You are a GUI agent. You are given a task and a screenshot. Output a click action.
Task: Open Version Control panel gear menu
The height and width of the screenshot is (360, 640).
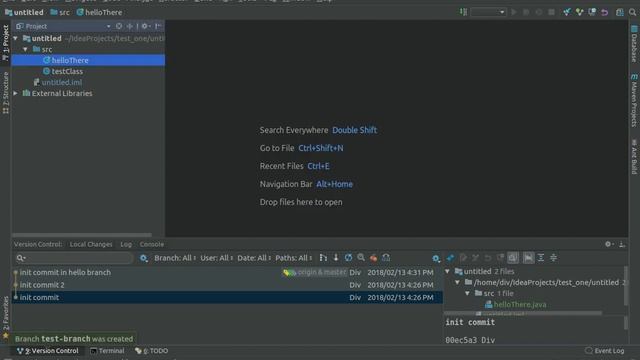pyautogui.click(x=609, y=244)
